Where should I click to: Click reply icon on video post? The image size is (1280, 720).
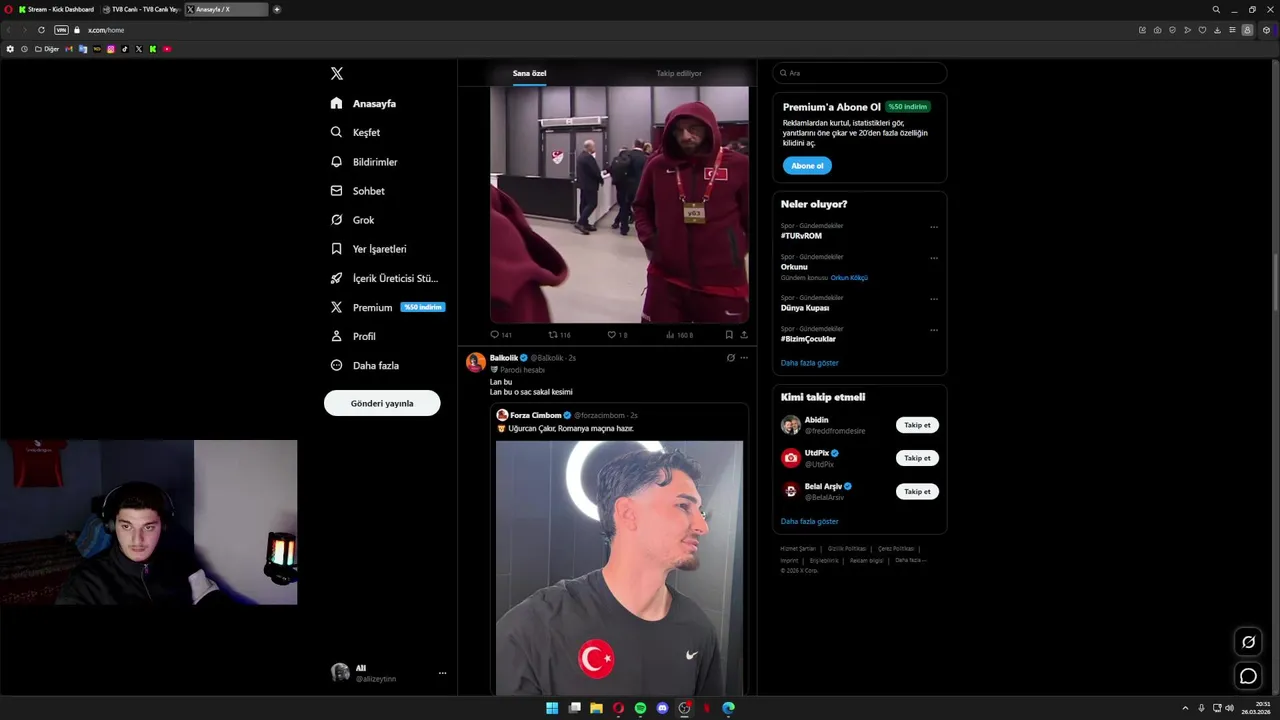click(494, 335)
